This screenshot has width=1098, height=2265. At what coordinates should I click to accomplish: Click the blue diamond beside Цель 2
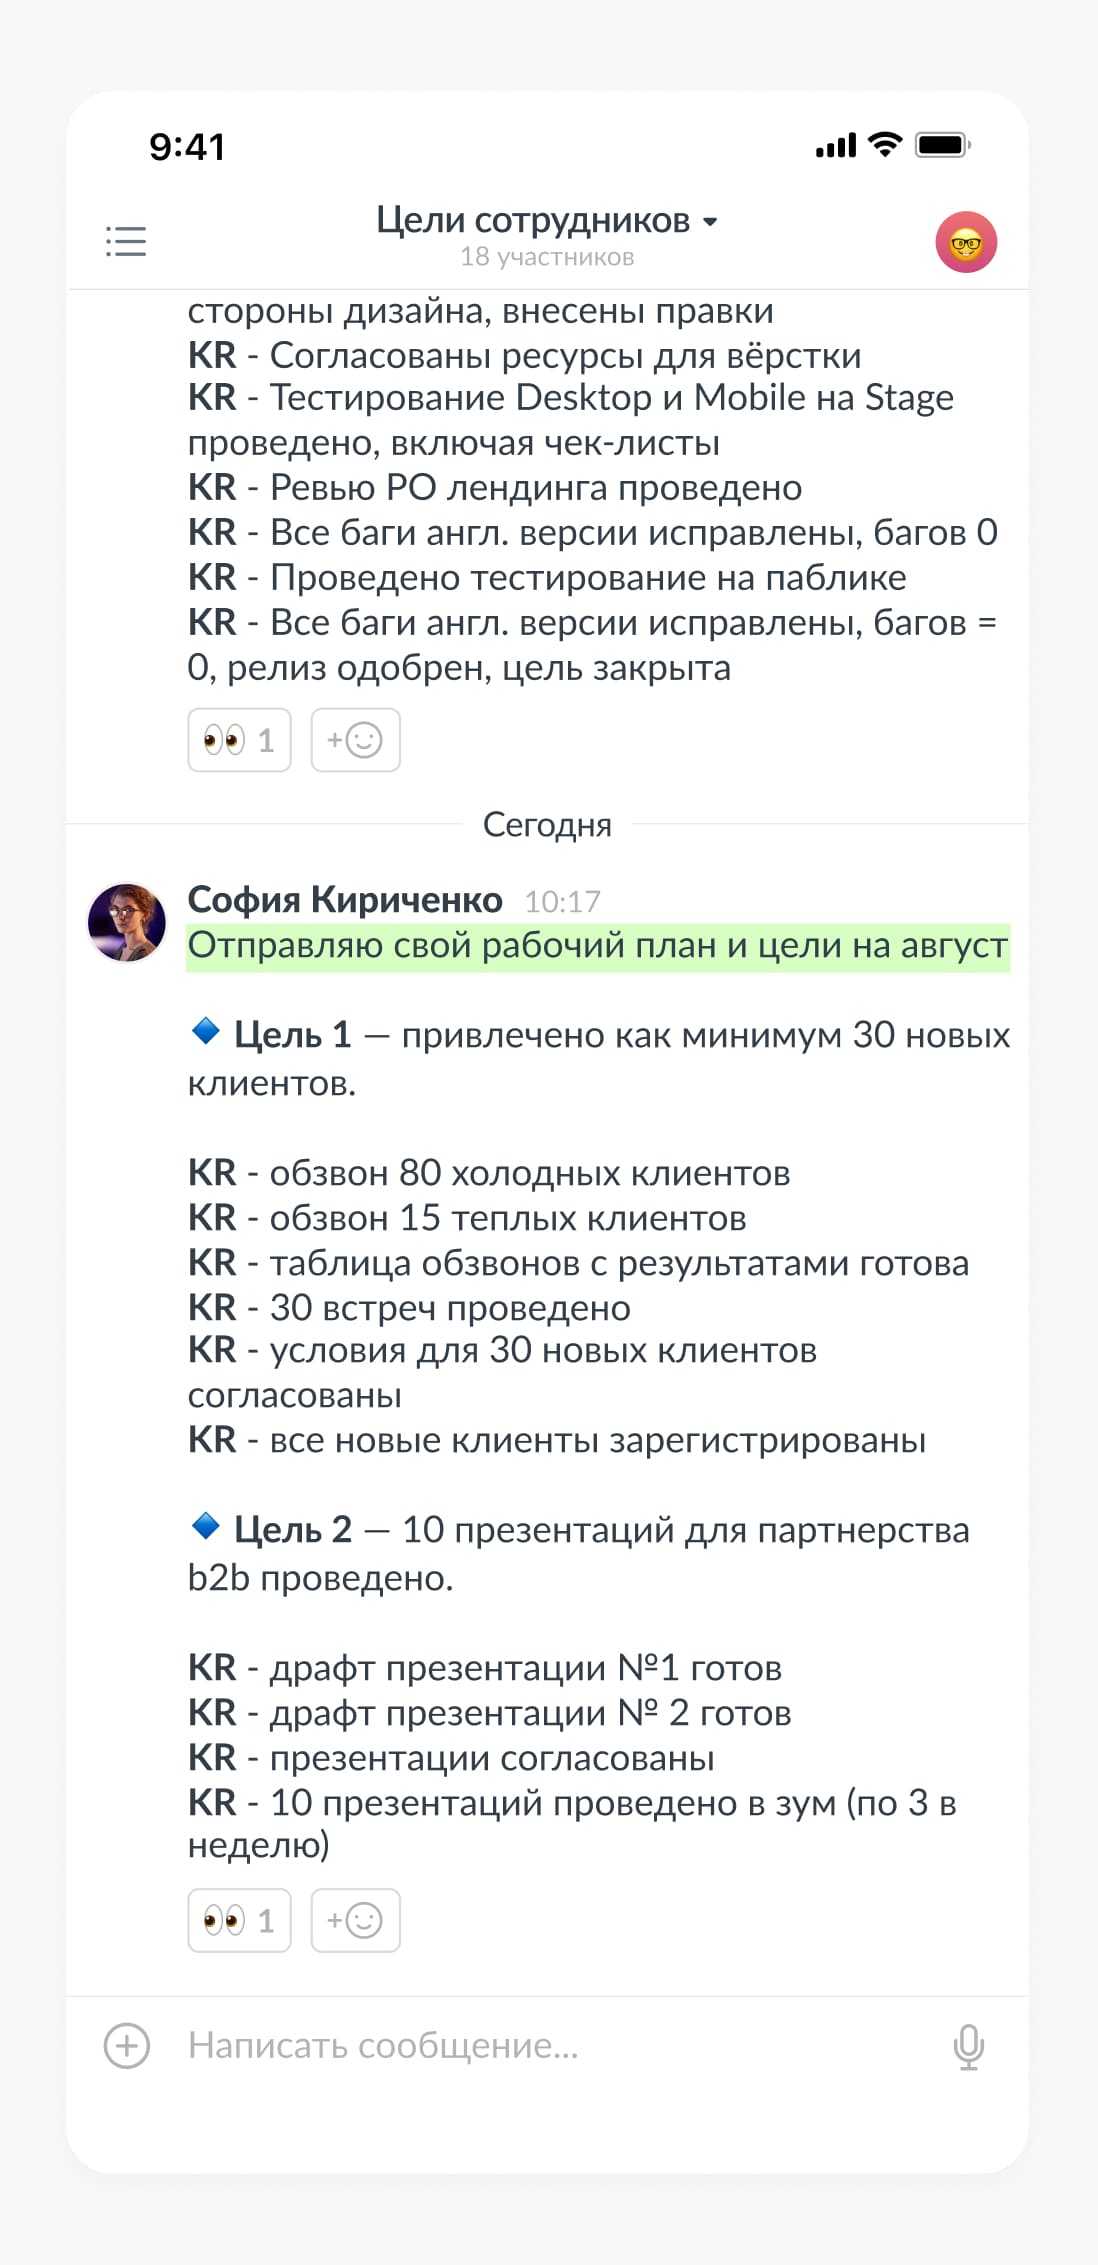coord(206,1526)
